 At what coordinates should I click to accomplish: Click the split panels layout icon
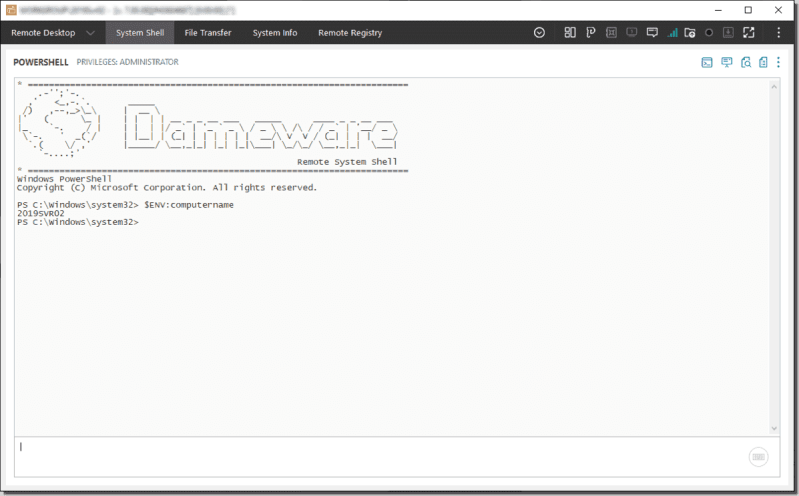click(x=570, y=33)
